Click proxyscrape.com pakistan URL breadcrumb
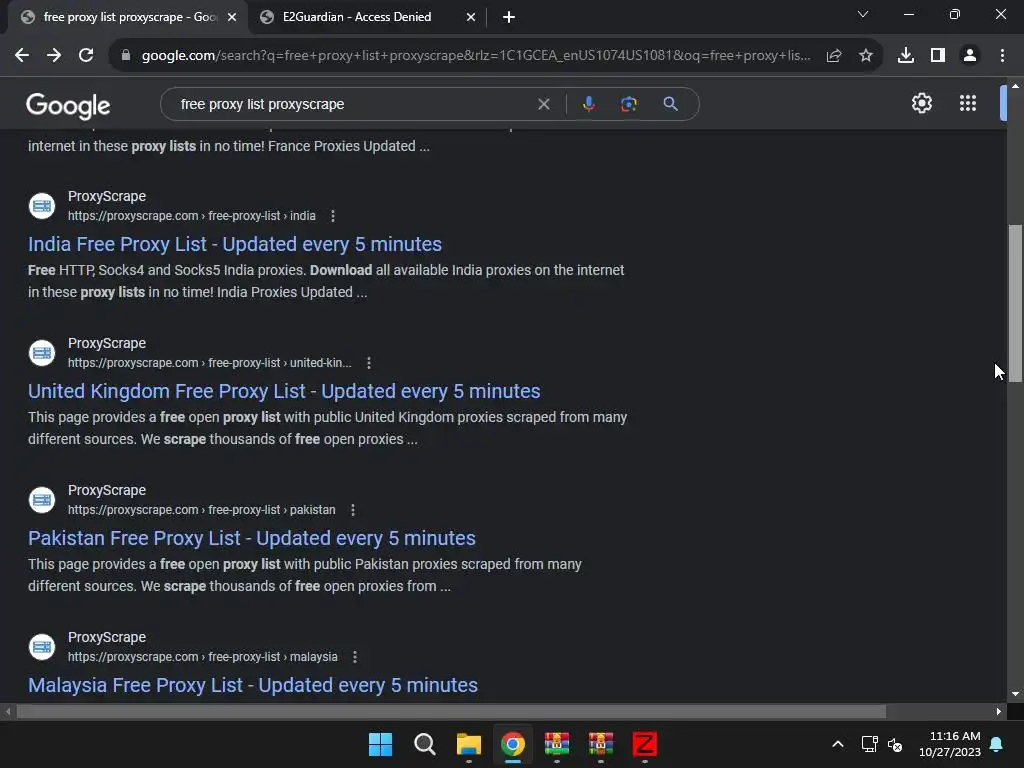This screenshot has width=1024, height=768. click(202, 509)
